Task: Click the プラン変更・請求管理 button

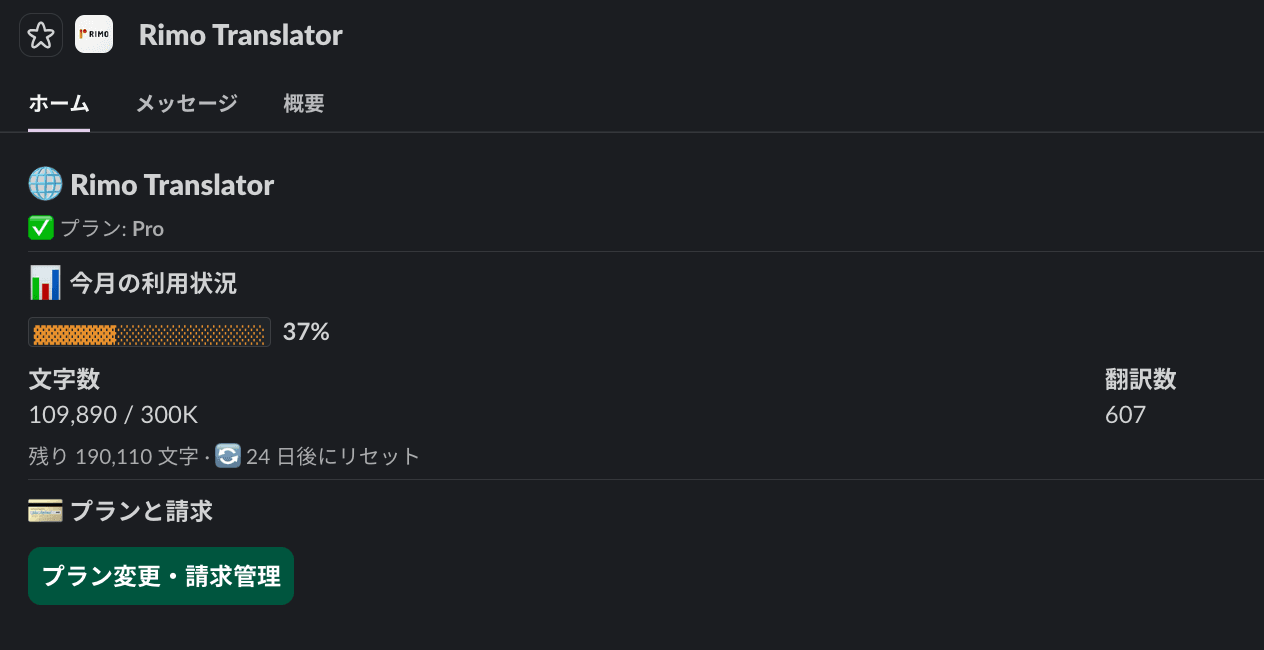Action: (160, 576)
